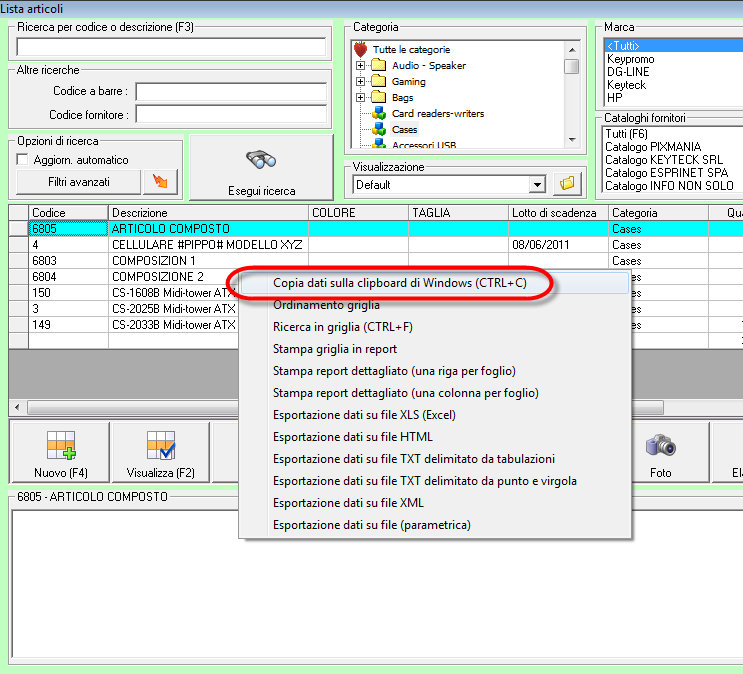Click the grid horizontal scroll left arrow
This screenshot has width=743, height=674.
tap(18, 407)
